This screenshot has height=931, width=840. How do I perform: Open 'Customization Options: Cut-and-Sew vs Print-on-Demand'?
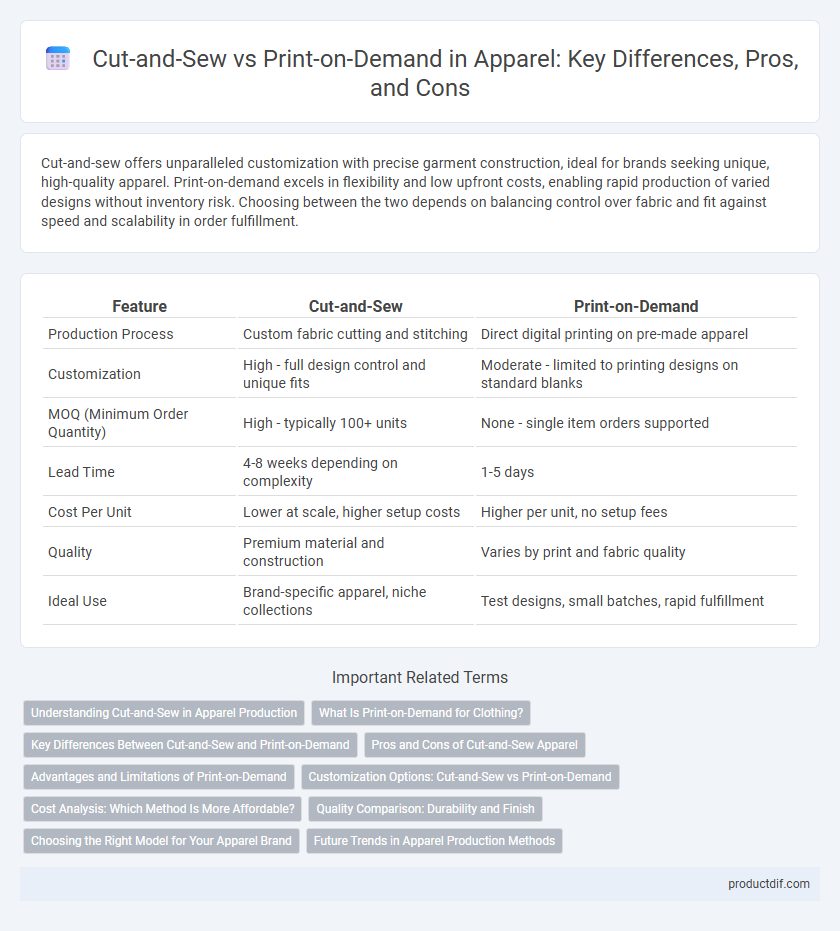[460, 777]
